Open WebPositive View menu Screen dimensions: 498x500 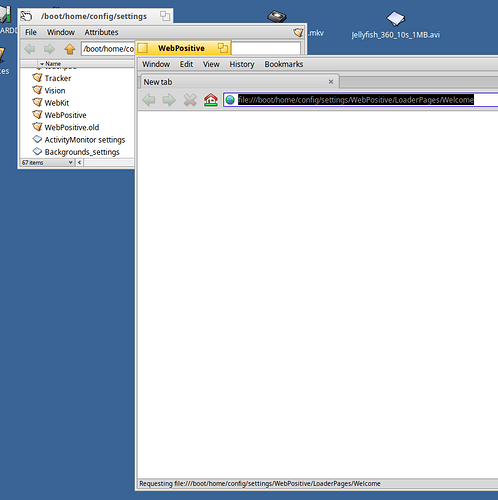(x=211, y=64)
